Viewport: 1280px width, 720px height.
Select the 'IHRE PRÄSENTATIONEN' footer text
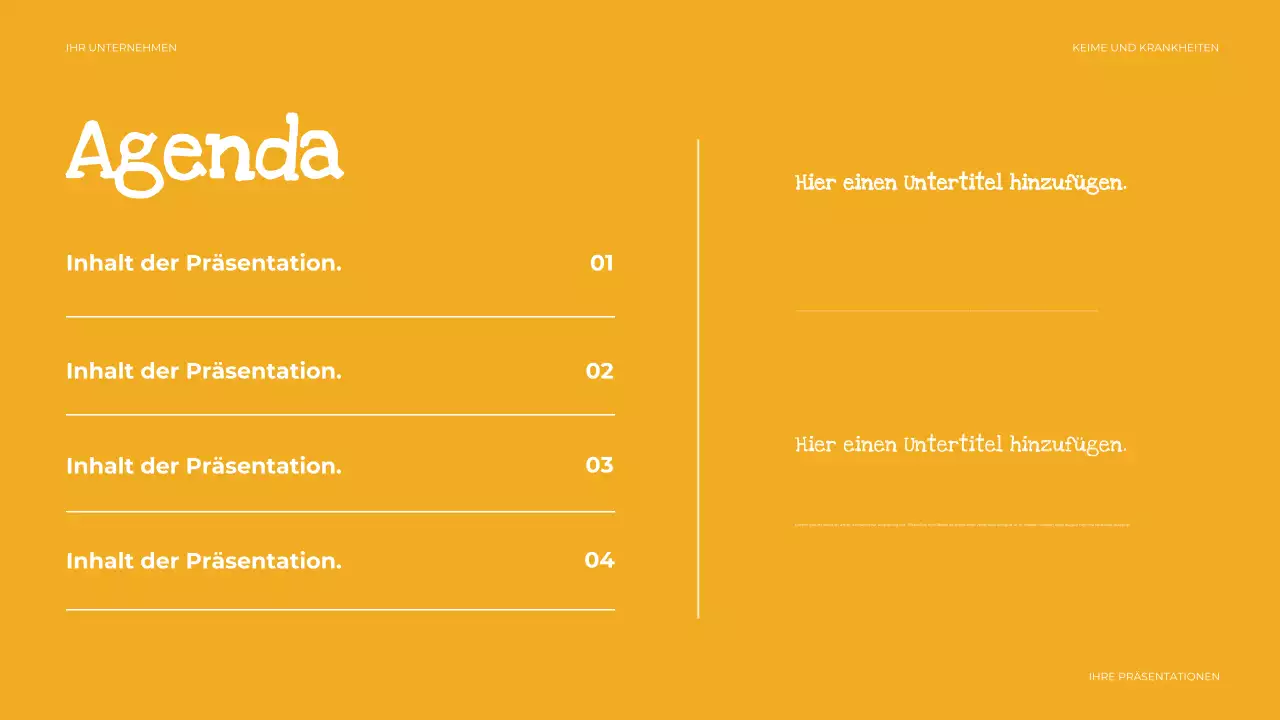[x=1153, y=677]
